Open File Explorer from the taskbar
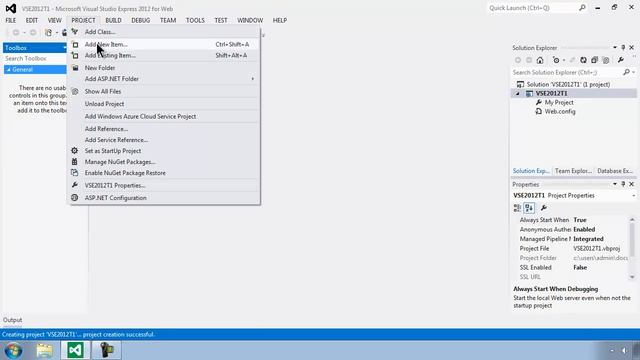Image resolution: width=640 pixels, height=360 pixels. [x=44, y=350]
